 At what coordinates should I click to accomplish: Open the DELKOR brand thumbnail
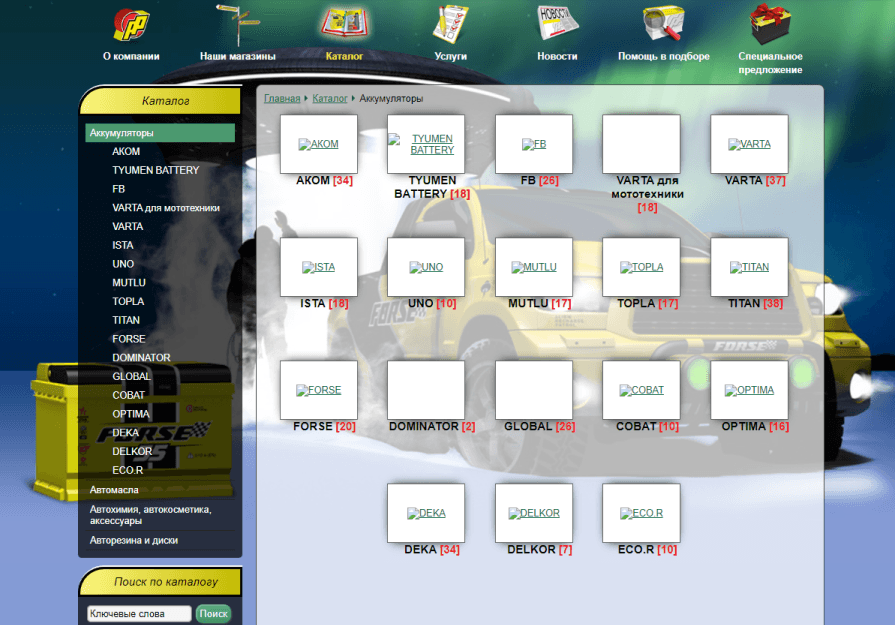tap(534, 513)
